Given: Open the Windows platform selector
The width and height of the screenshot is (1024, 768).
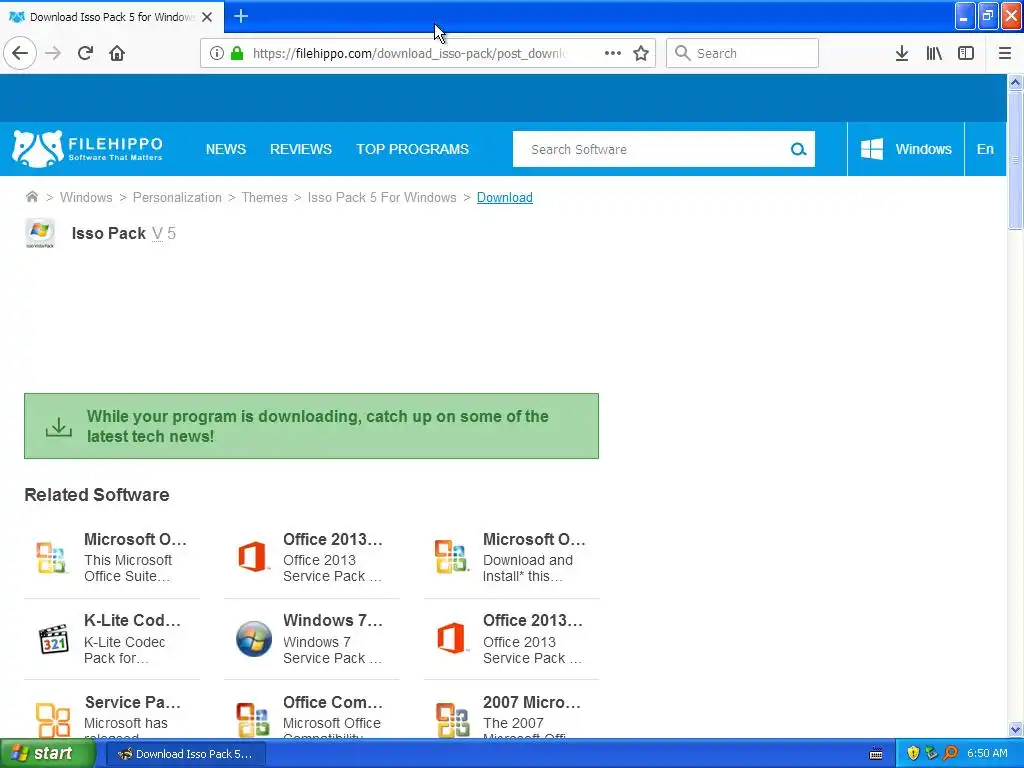Looking at the screenshot, I should pos(906,149).
